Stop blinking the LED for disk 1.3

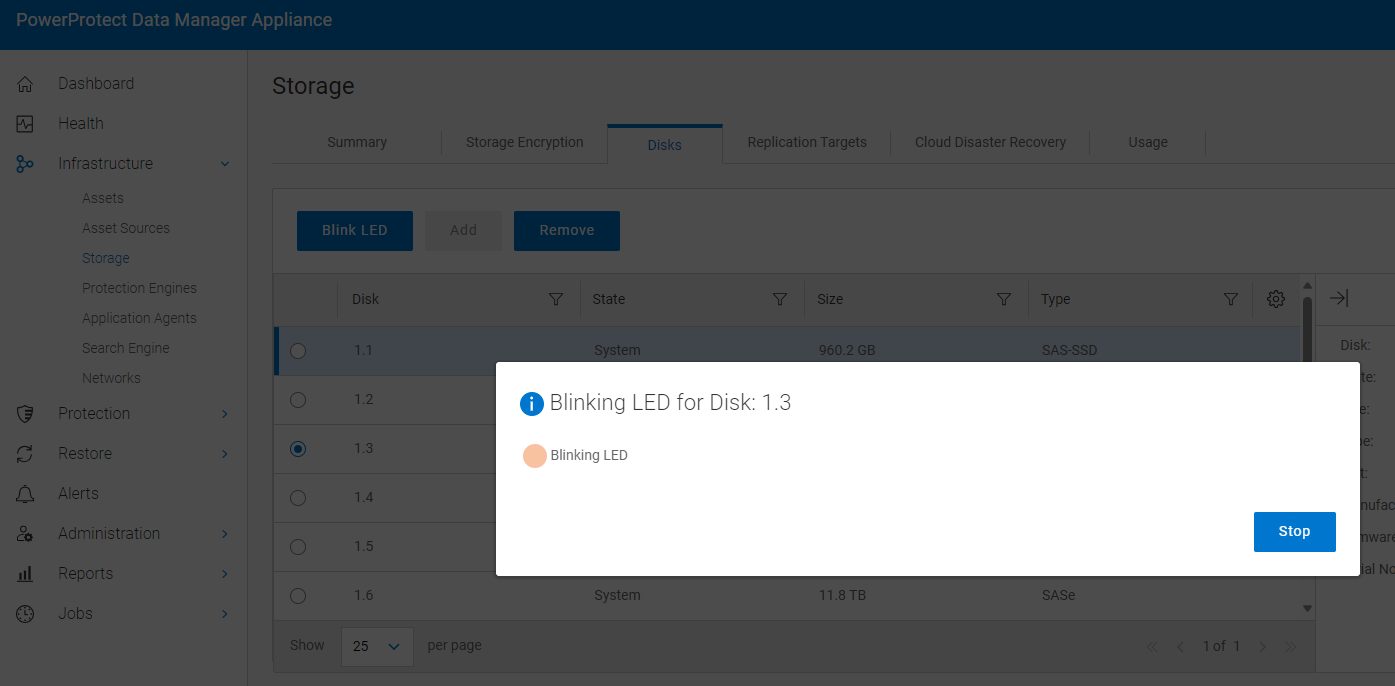[x=1294, y=531]
